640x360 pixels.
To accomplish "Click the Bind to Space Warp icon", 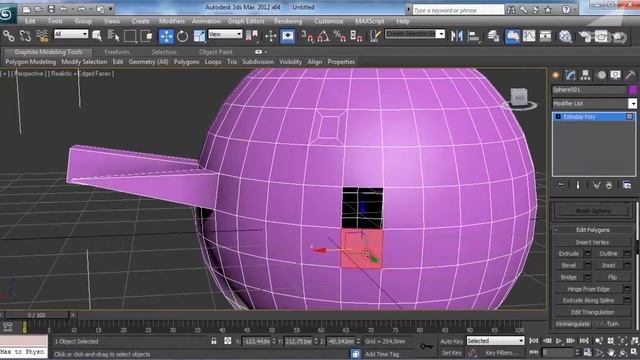I will pos(42,36).
